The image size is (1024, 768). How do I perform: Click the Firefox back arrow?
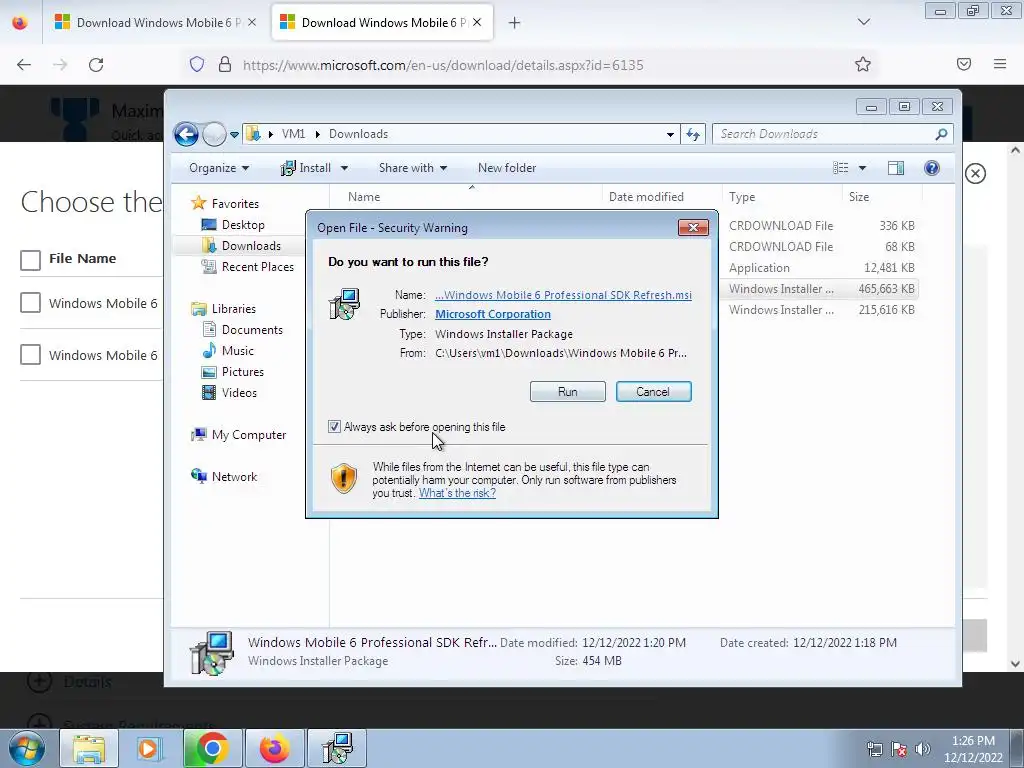[x=24, y=65]
